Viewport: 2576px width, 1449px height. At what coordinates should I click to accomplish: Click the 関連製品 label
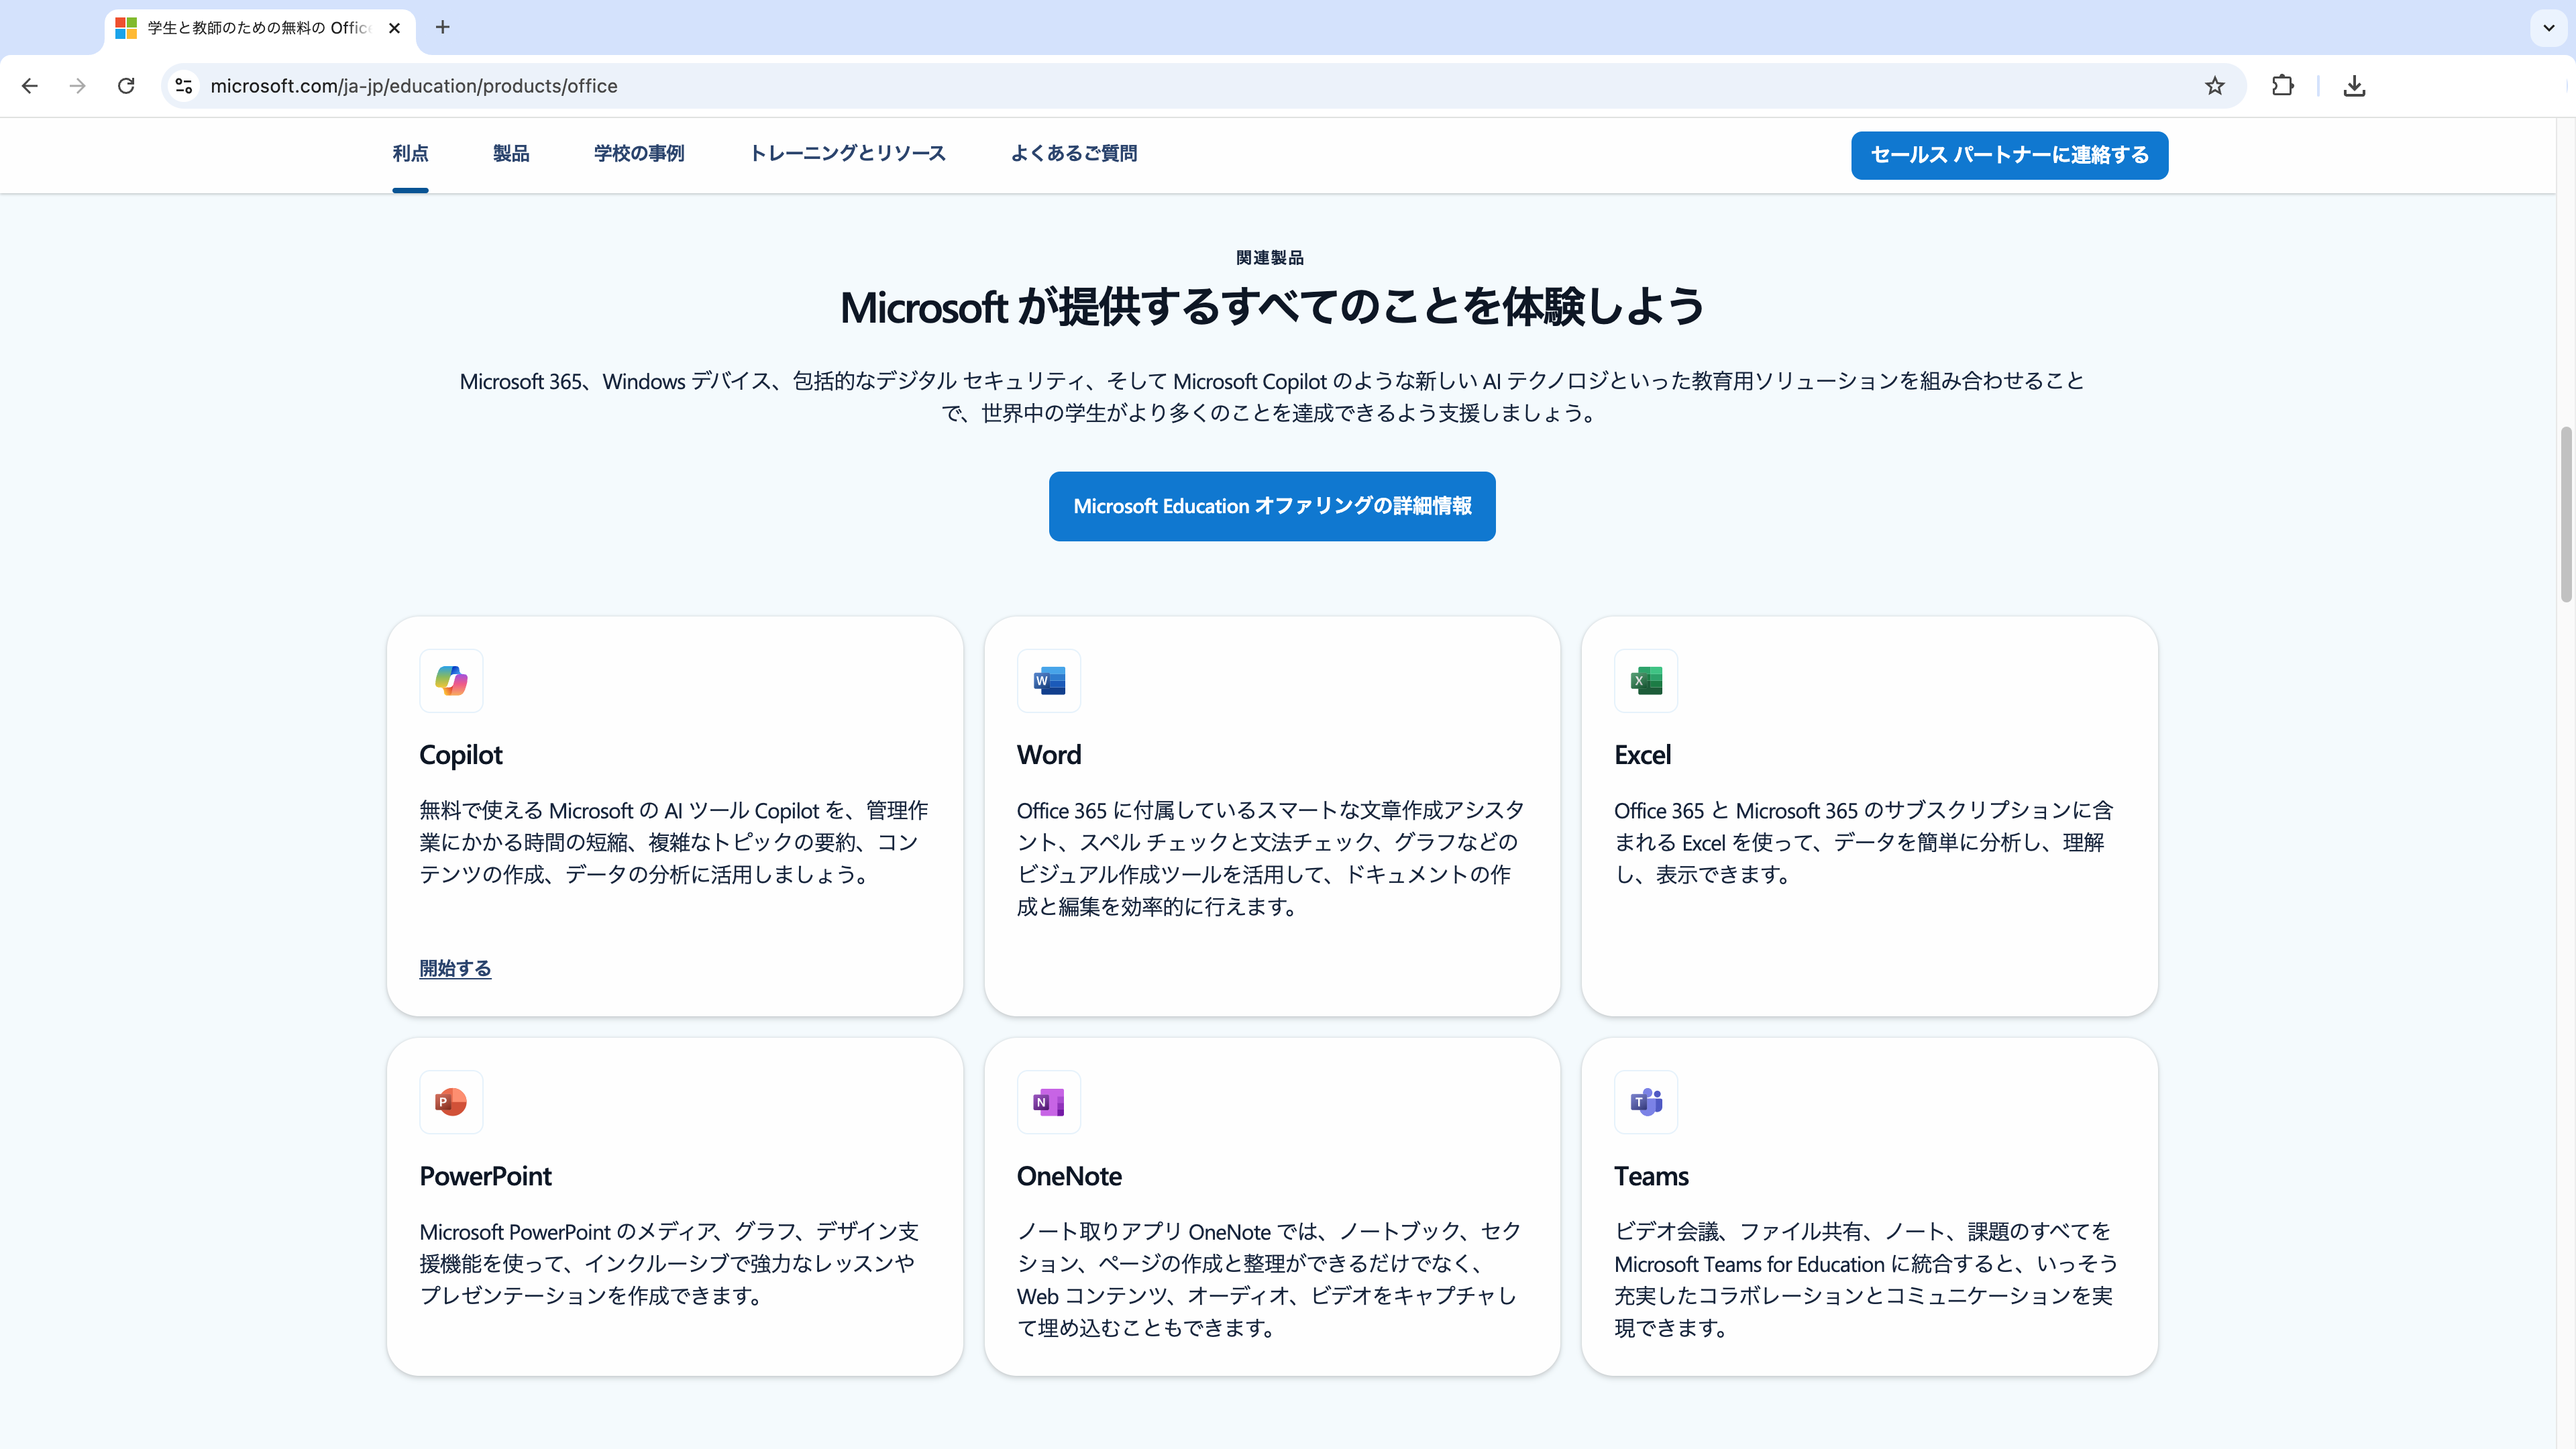pyautogui.click(x=1270, y=258)
